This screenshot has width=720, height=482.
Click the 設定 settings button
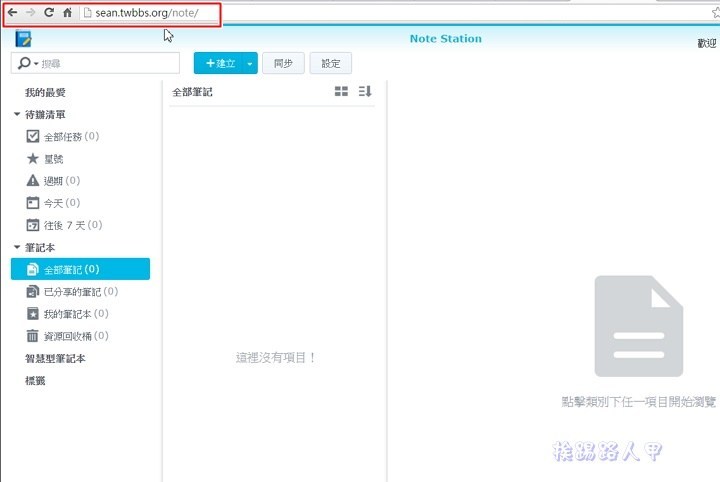(x=331, y=63)
